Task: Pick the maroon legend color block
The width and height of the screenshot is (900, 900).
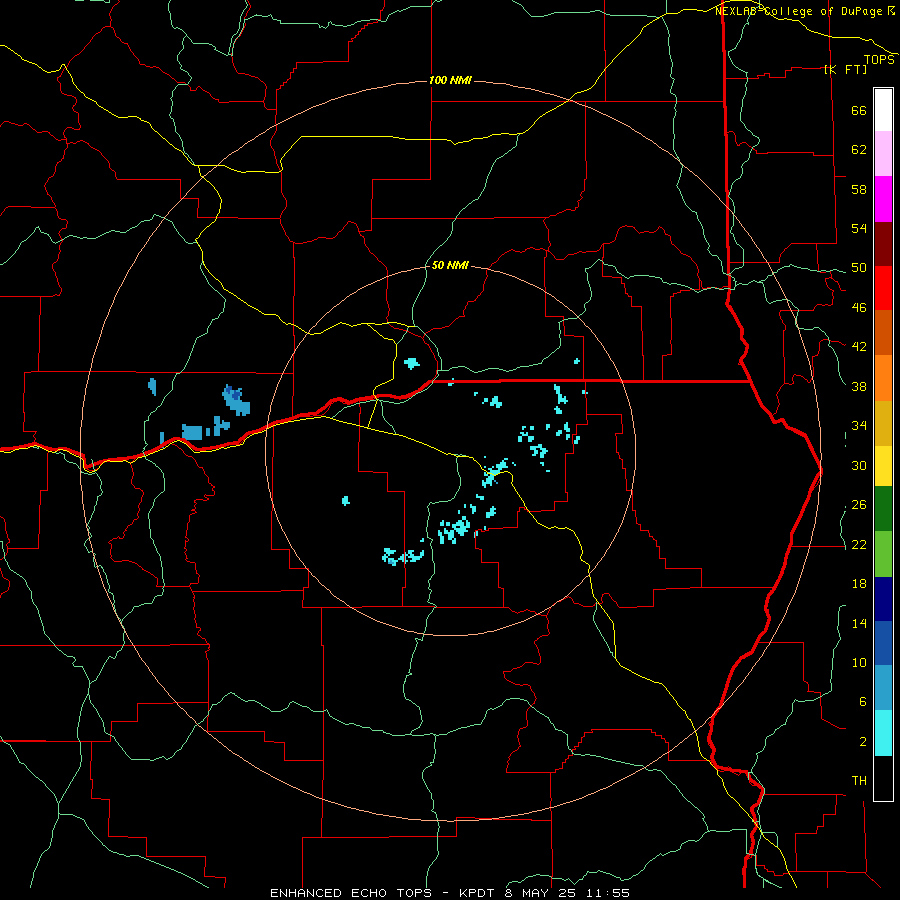Action: pyautogui.click(x=883, y=244)
